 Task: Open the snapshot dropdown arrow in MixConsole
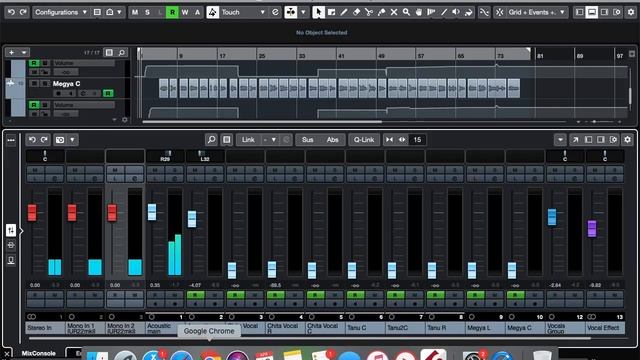pos(72,140)
